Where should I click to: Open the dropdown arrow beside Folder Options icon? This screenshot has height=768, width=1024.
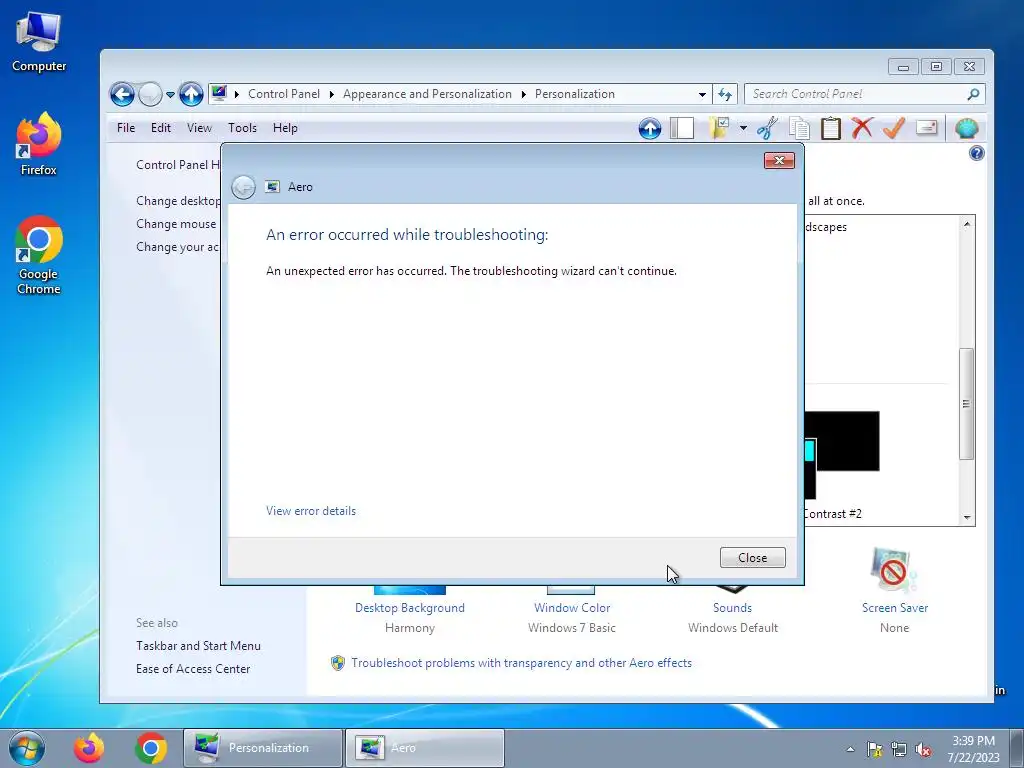pos(743,128)
